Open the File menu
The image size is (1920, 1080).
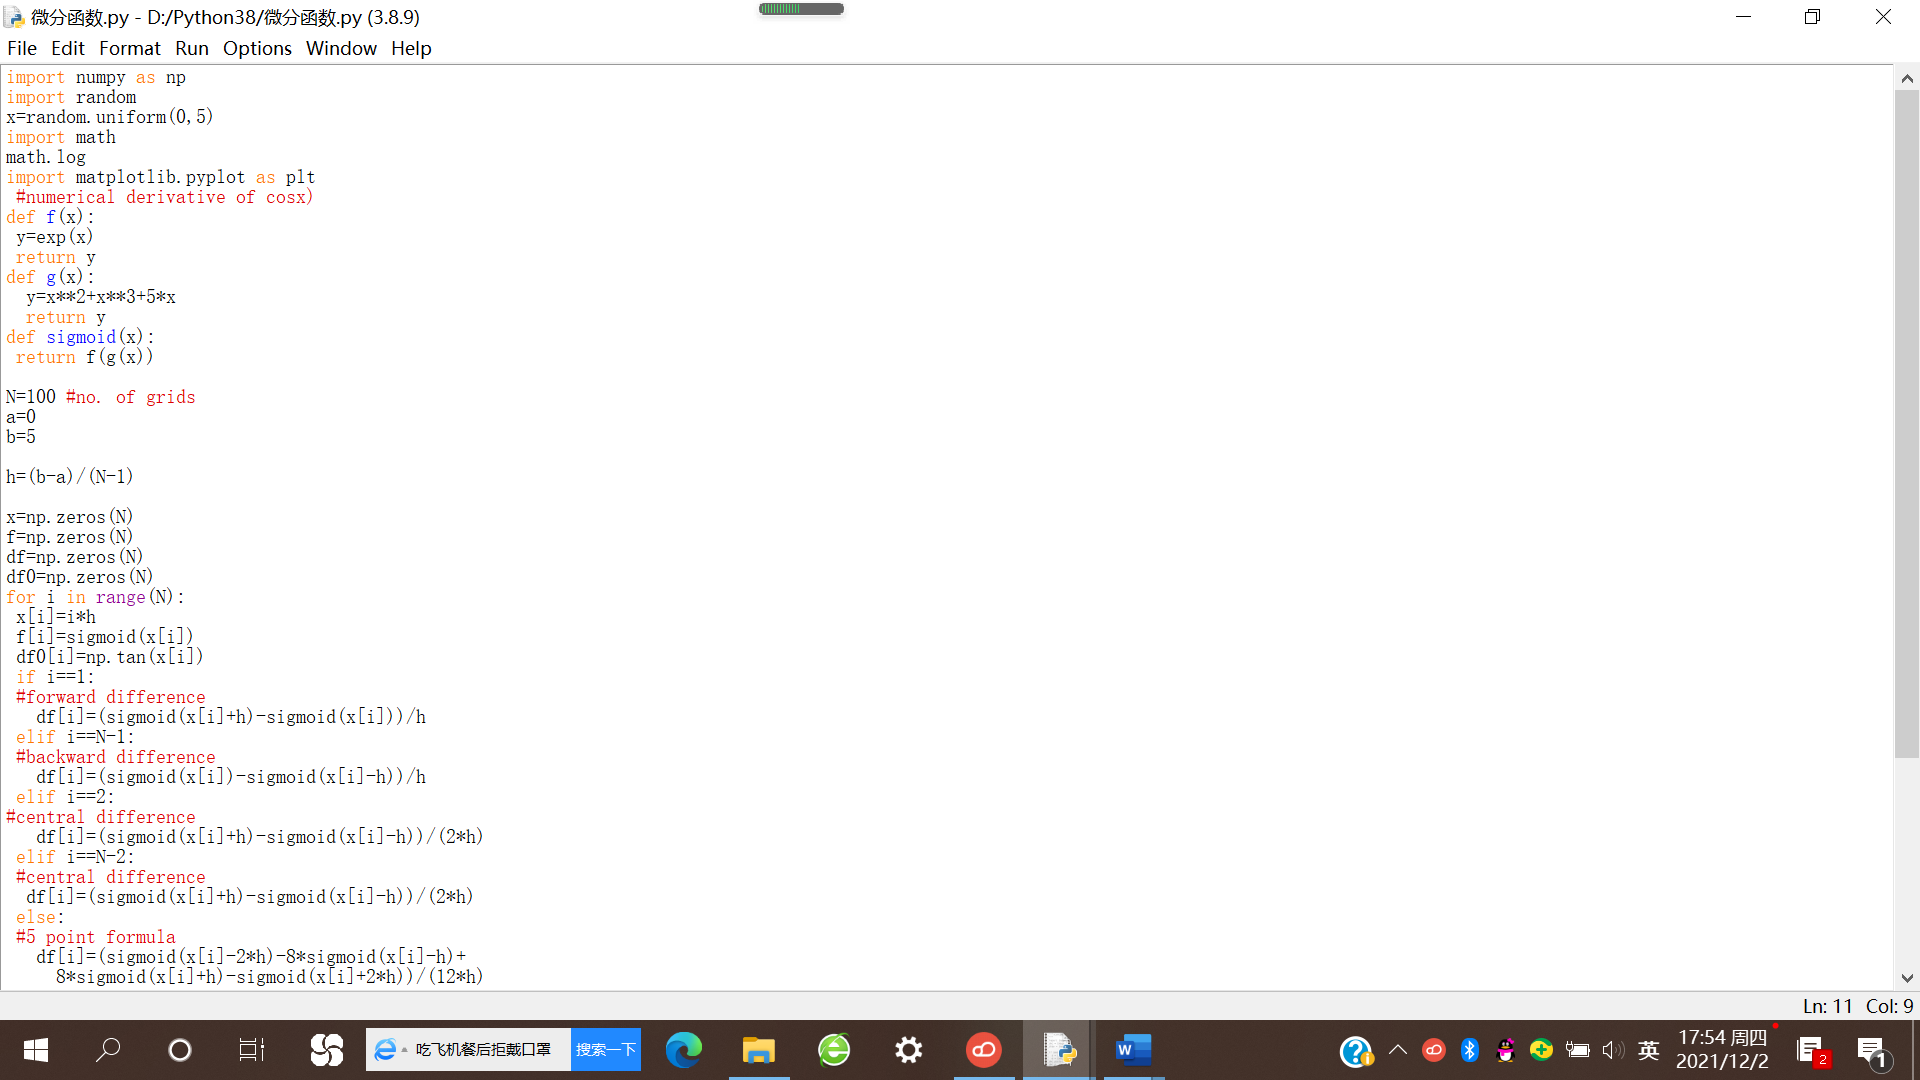pos(22,48)
